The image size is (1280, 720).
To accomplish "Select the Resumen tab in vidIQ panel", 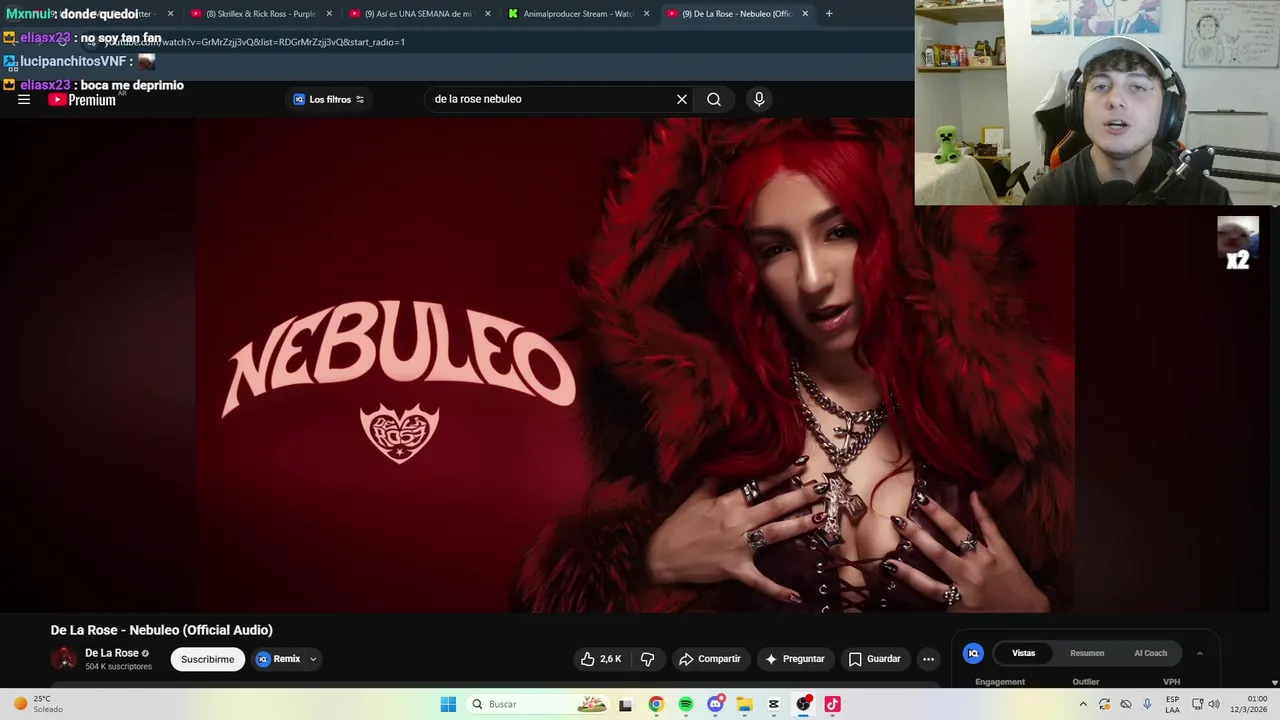I will [x=1087, y=653].
